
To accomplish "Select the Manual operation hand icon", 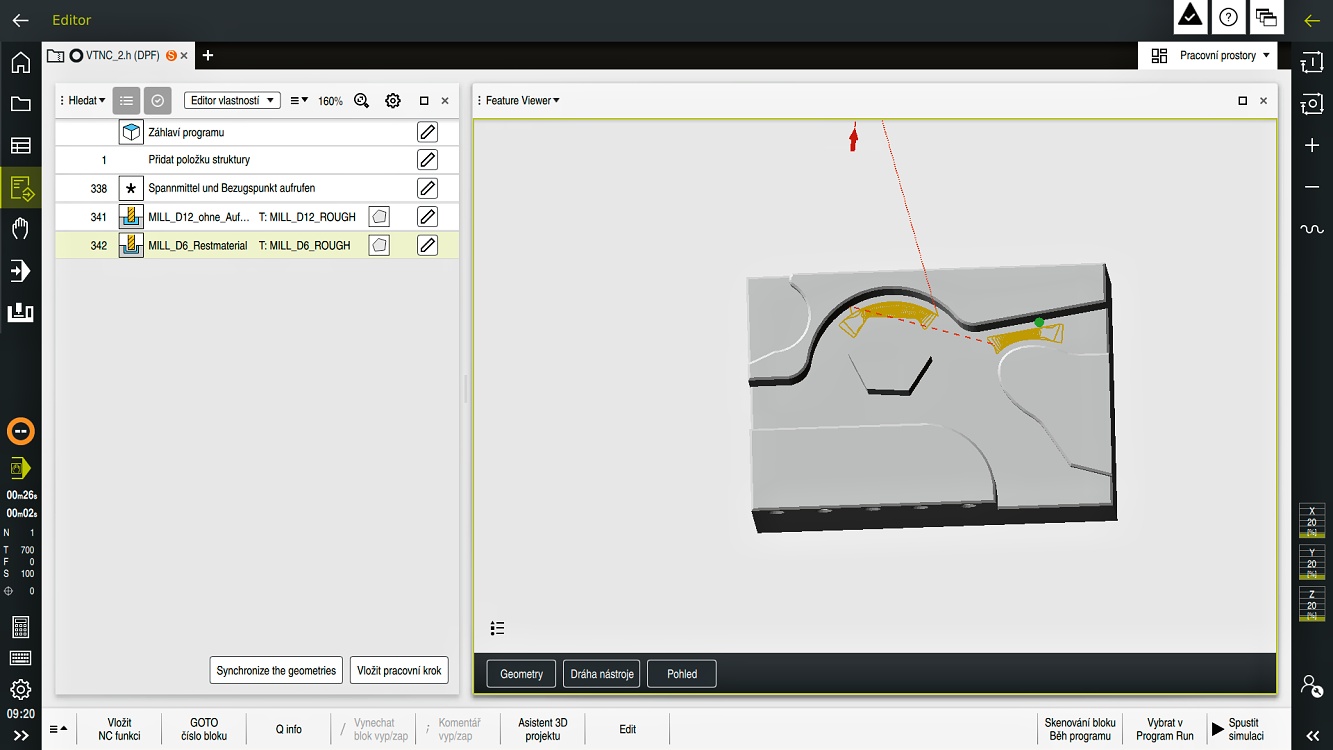I will [x=20, y=229].
